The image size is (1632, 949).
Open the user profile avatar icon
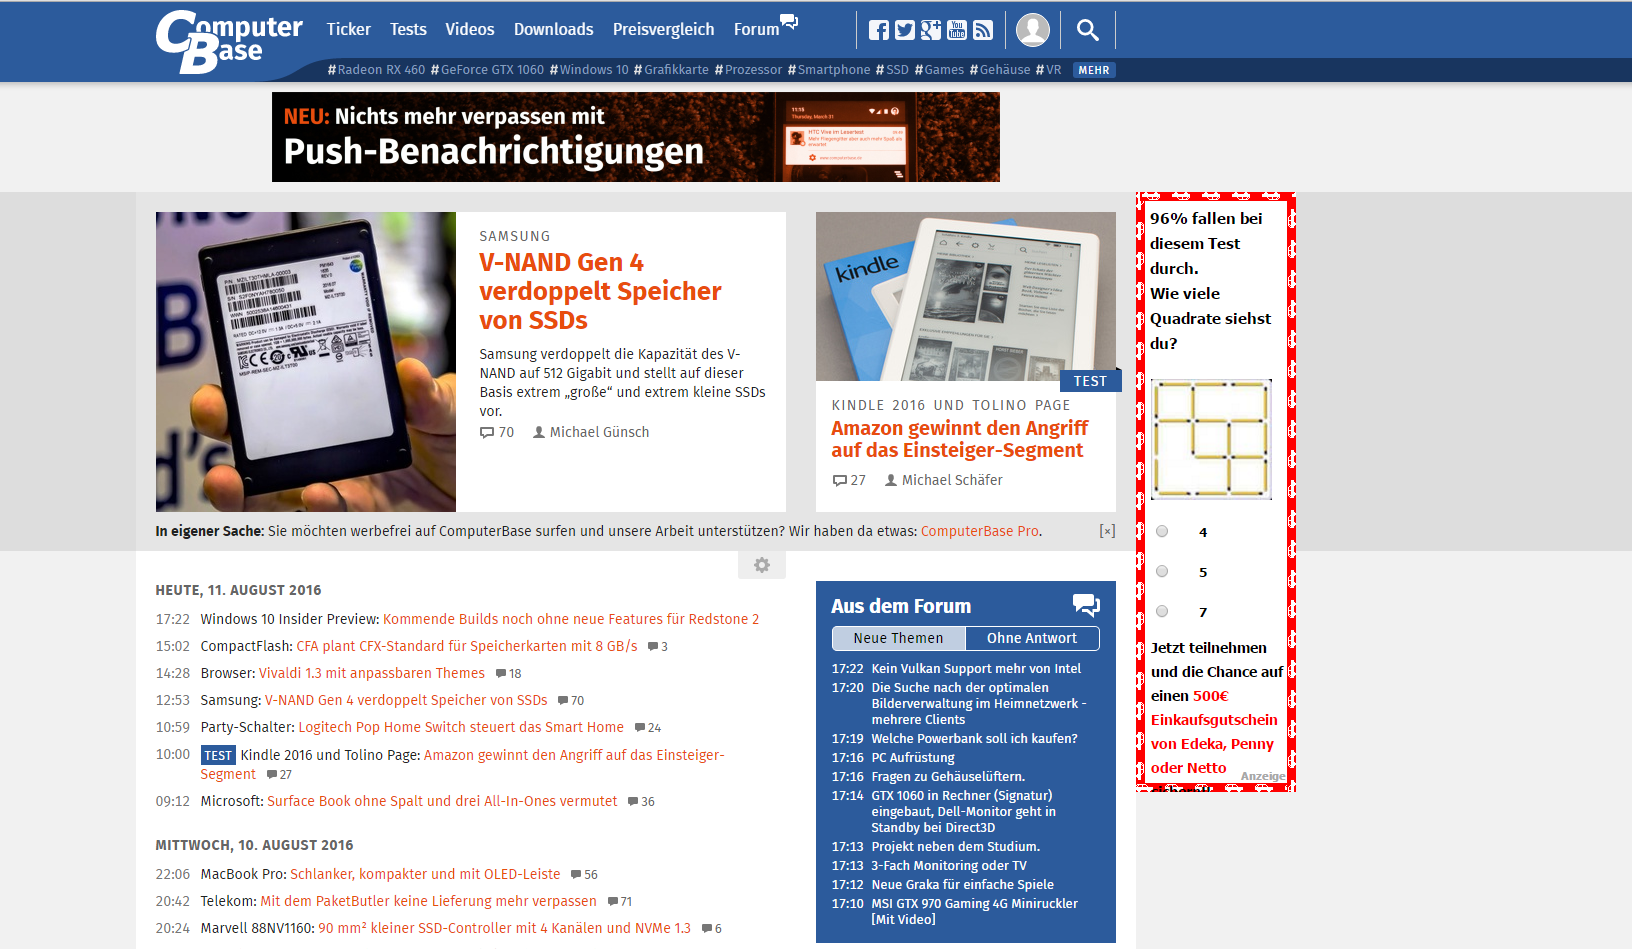pos(1033,30)
